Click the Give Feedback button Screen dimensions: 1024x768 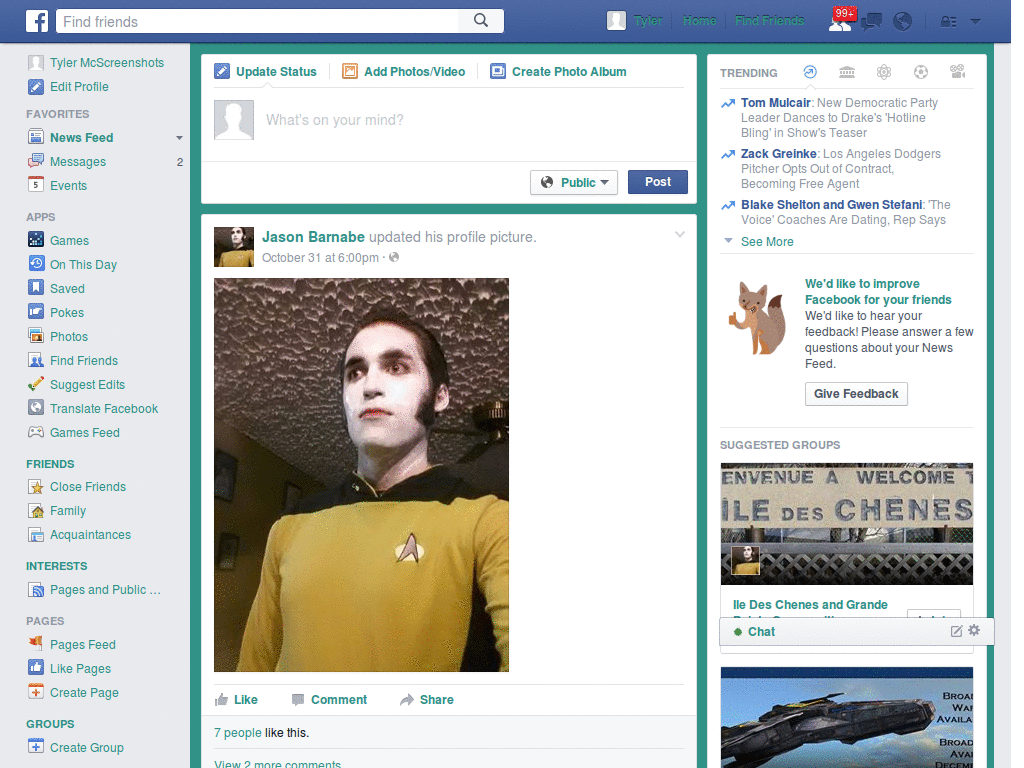(856, 394)
